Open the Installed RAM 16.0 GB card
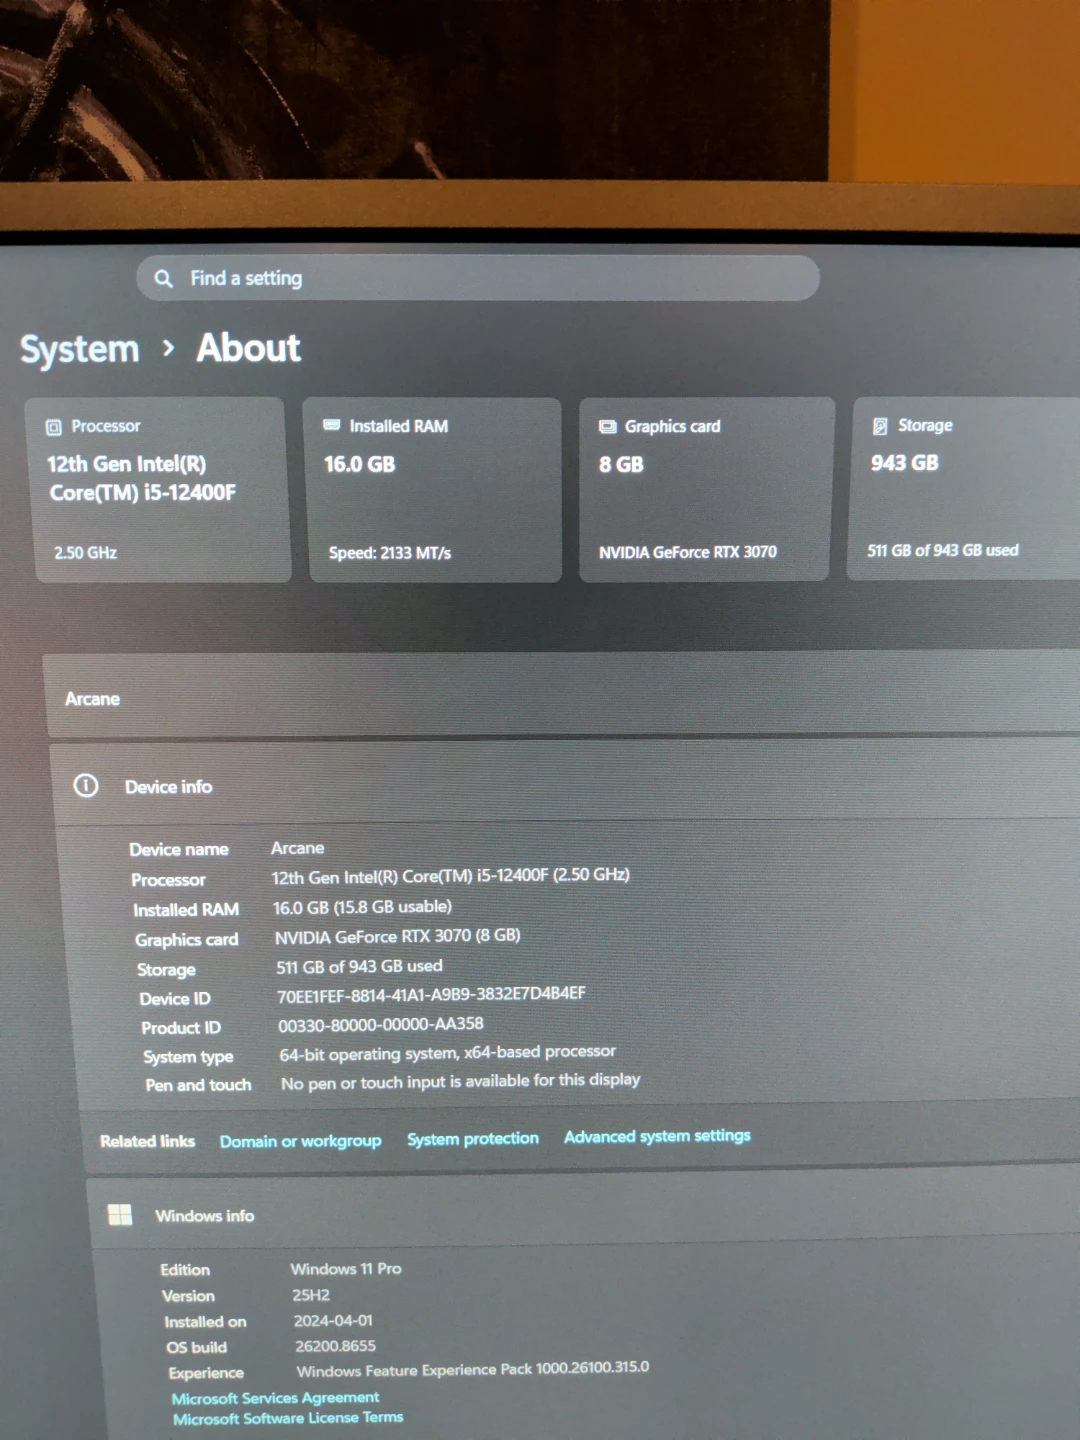The height and width of the screenshot is (1440, 1080). [x=432, y=490]
